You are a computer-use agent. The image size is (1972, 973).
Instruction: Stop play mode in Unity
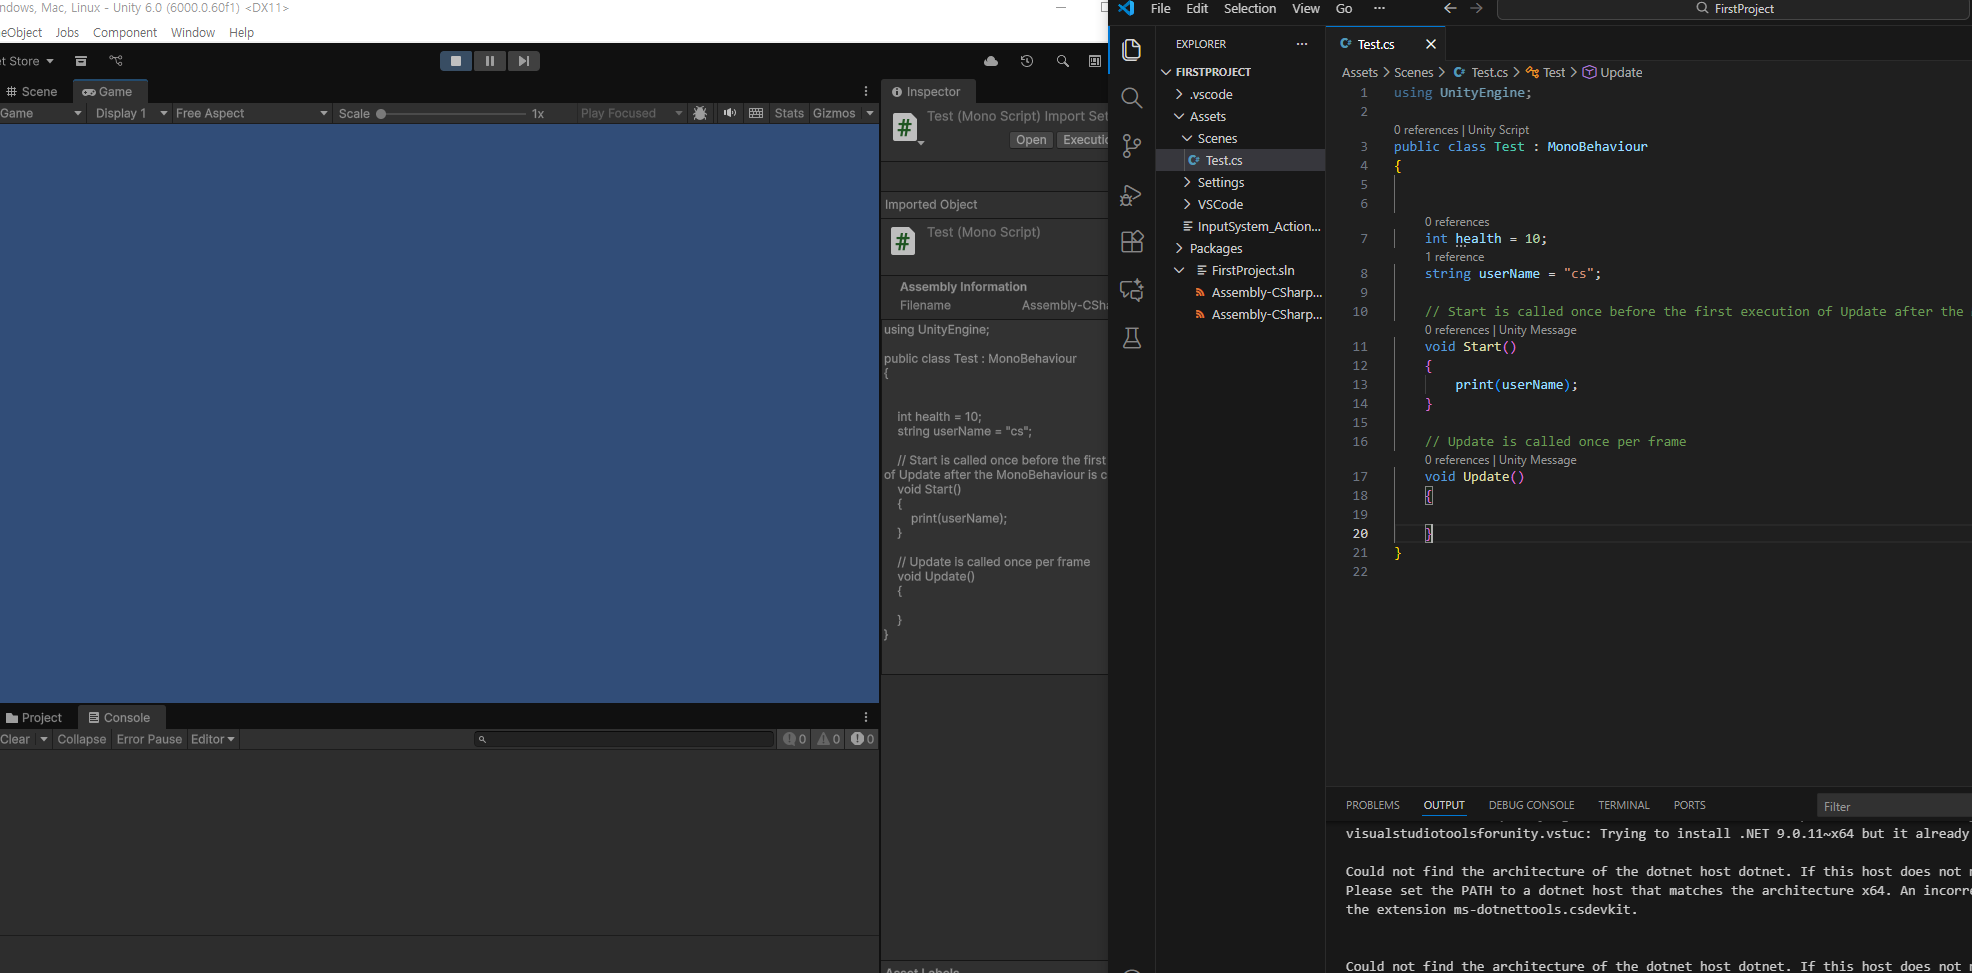tap(456, 61)
